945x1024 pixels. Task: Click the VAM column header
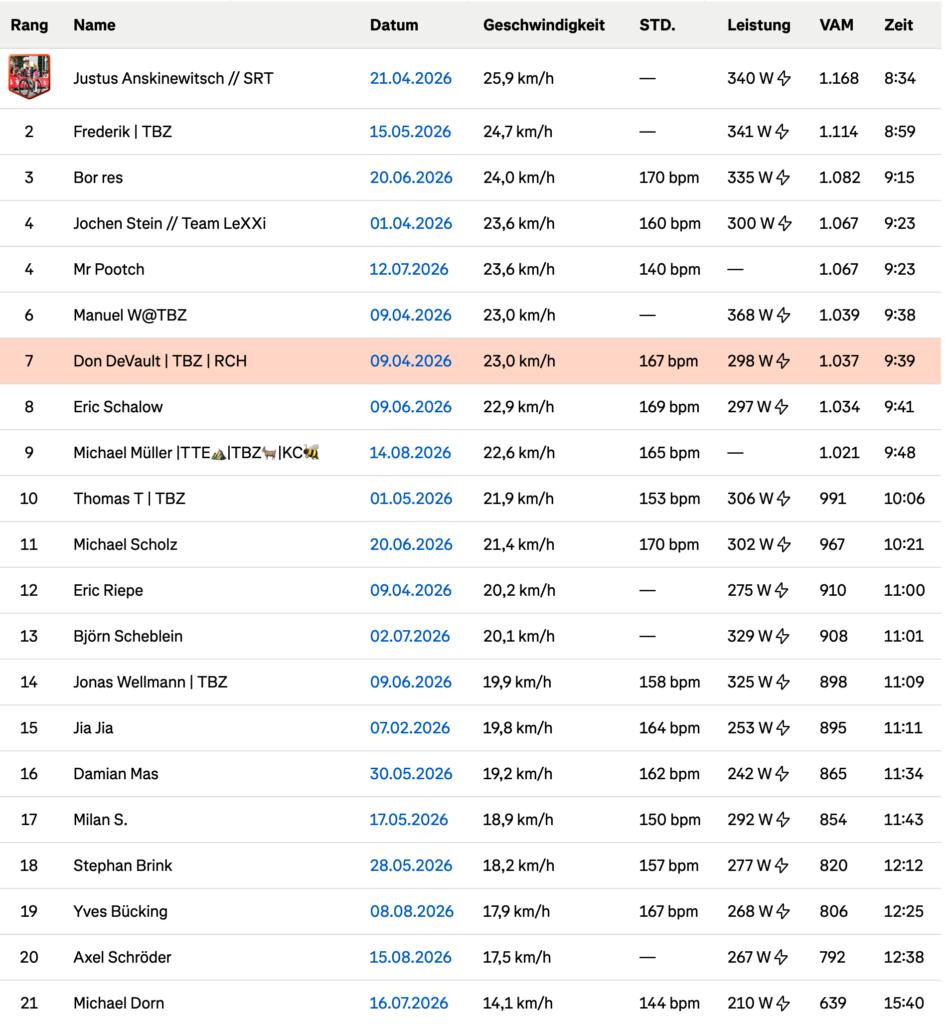coord(836,25)
